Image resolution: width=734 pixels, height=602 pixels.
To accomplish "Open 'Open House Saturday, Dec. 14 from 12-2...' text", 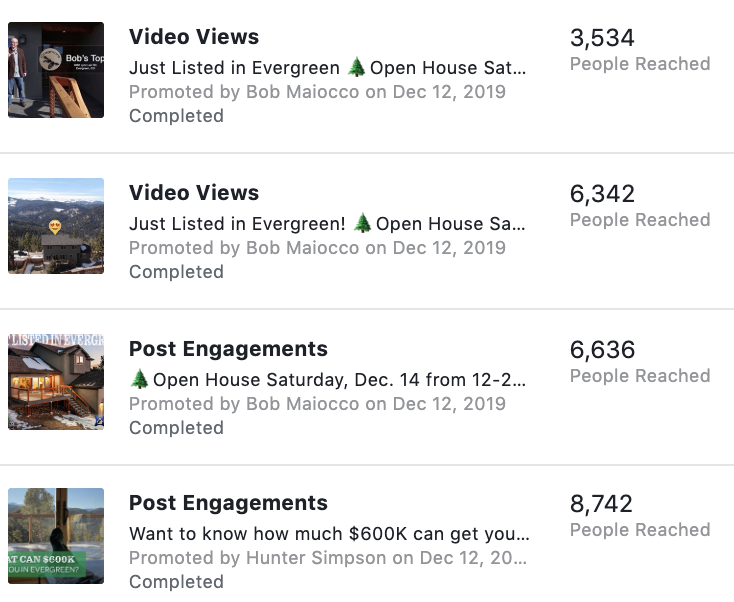I will [328, 379].
